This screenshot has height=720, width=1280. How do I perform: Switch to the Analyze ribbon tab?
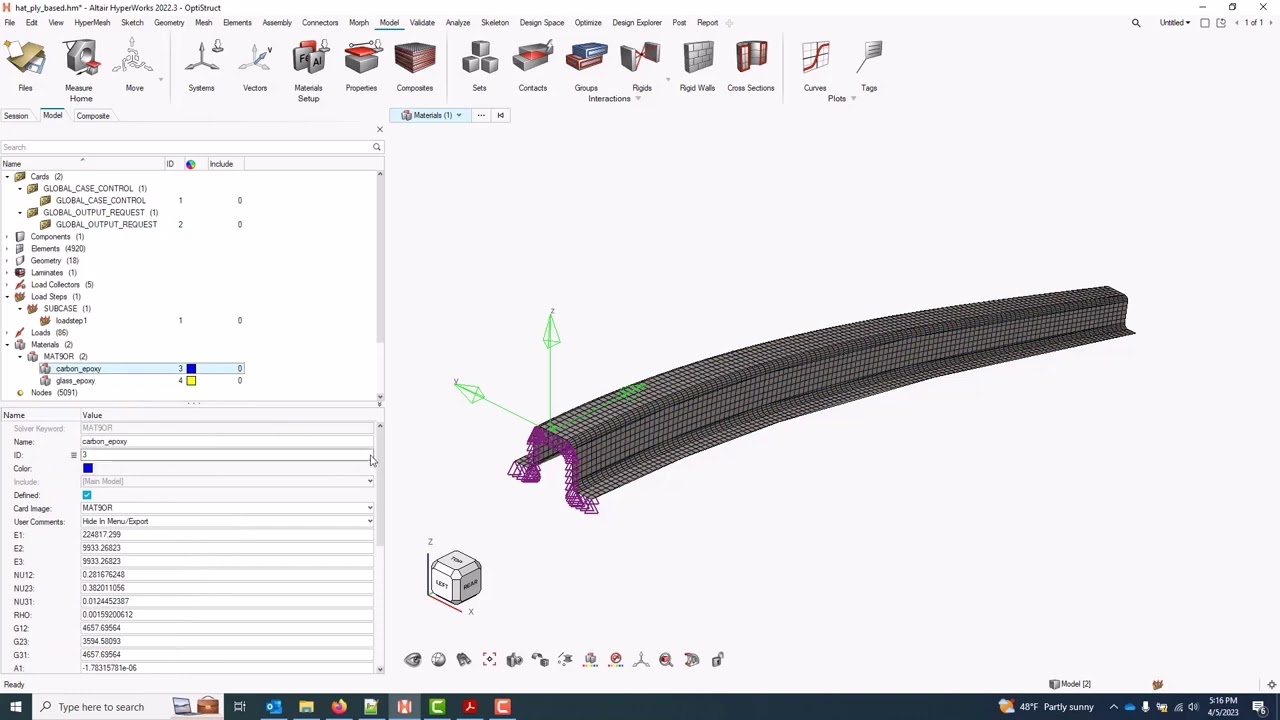click(x=457, y=22)
